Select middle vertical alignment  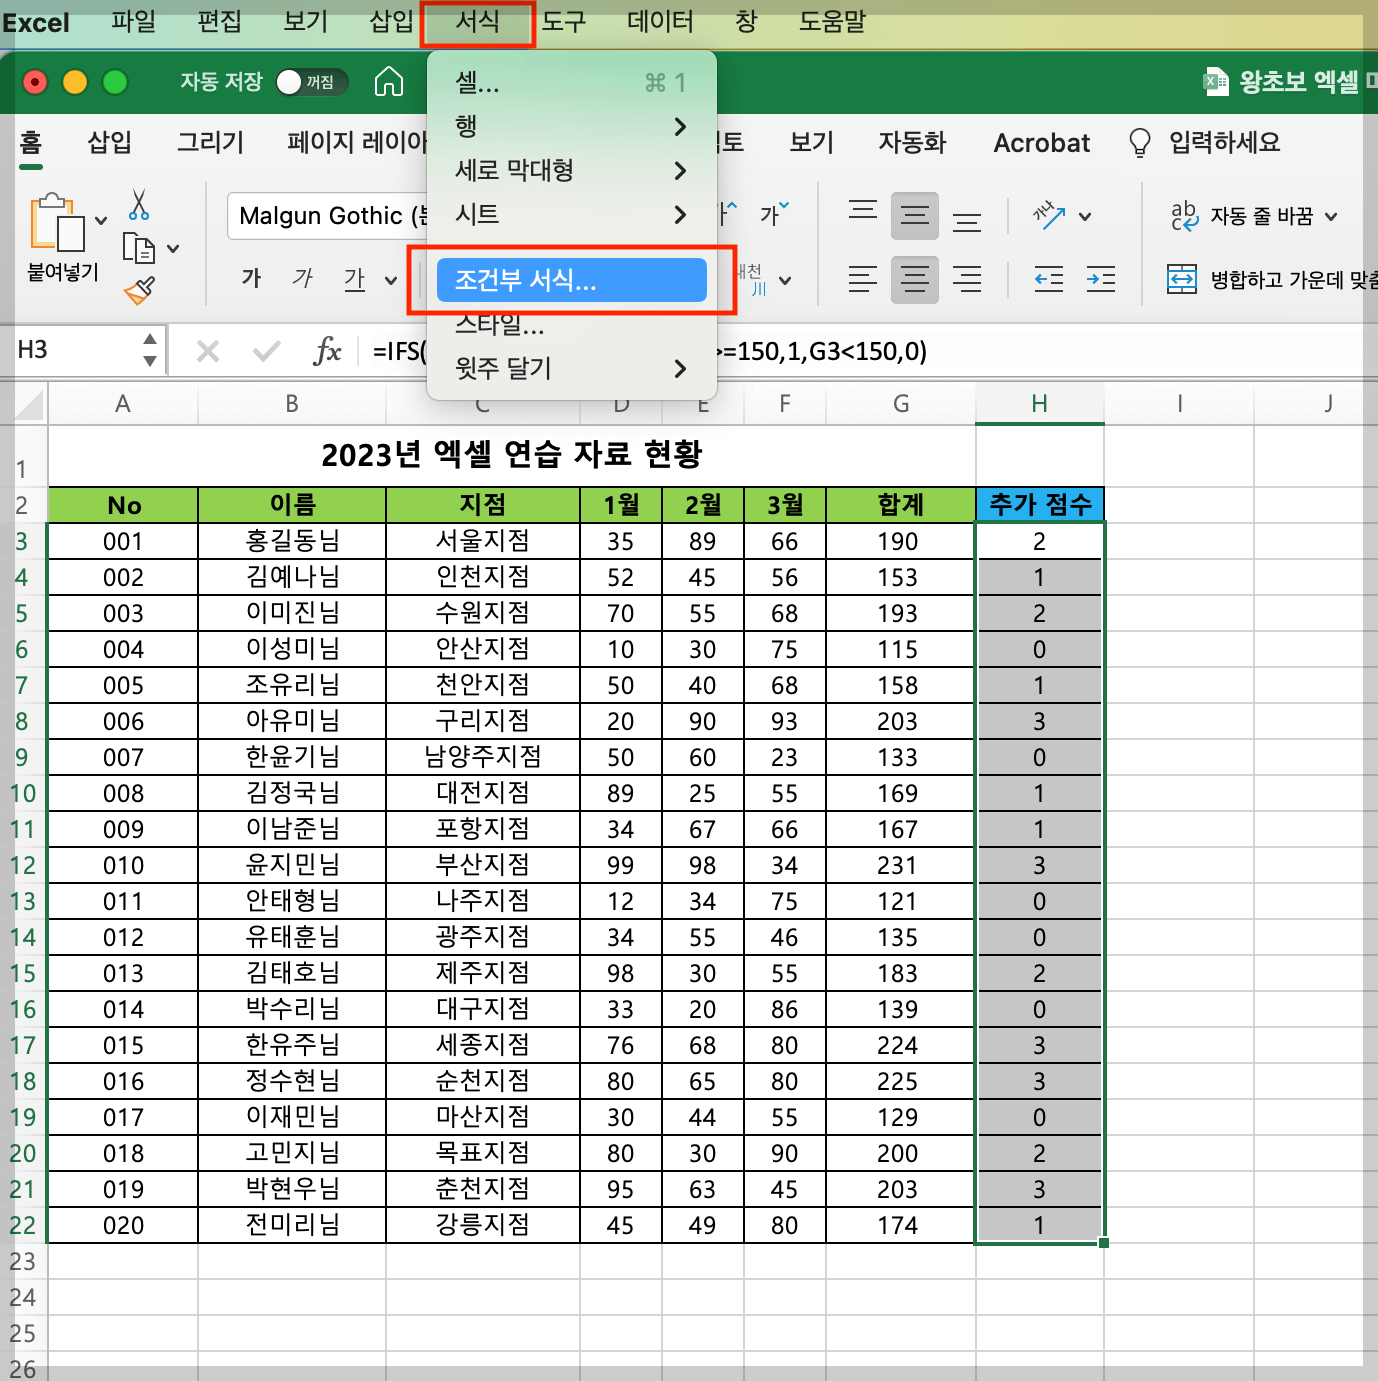(x=914, y=216)
